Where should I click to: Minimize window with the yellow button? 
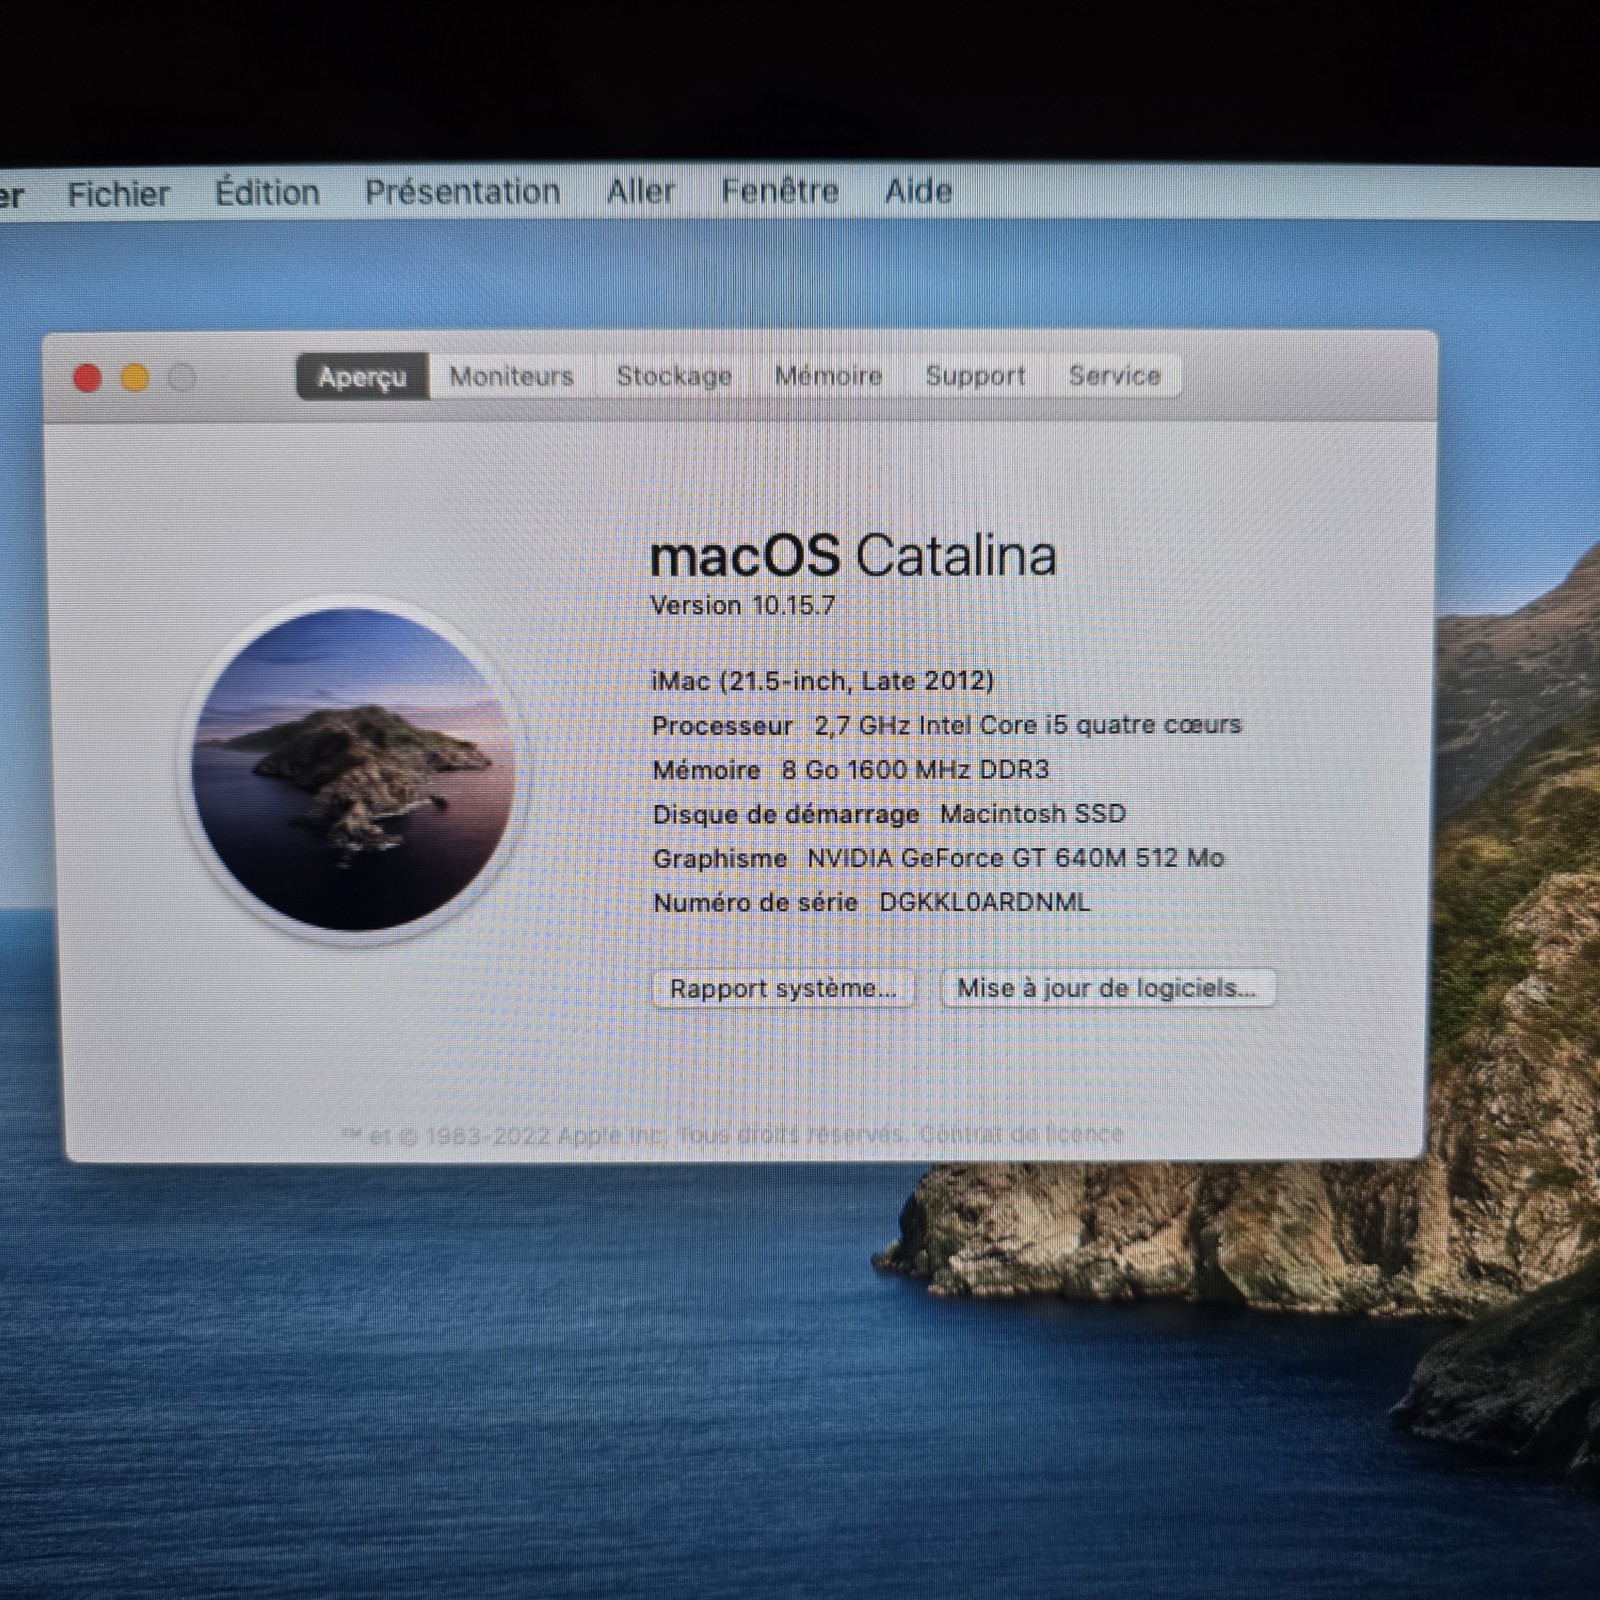(x=135, y=378)
